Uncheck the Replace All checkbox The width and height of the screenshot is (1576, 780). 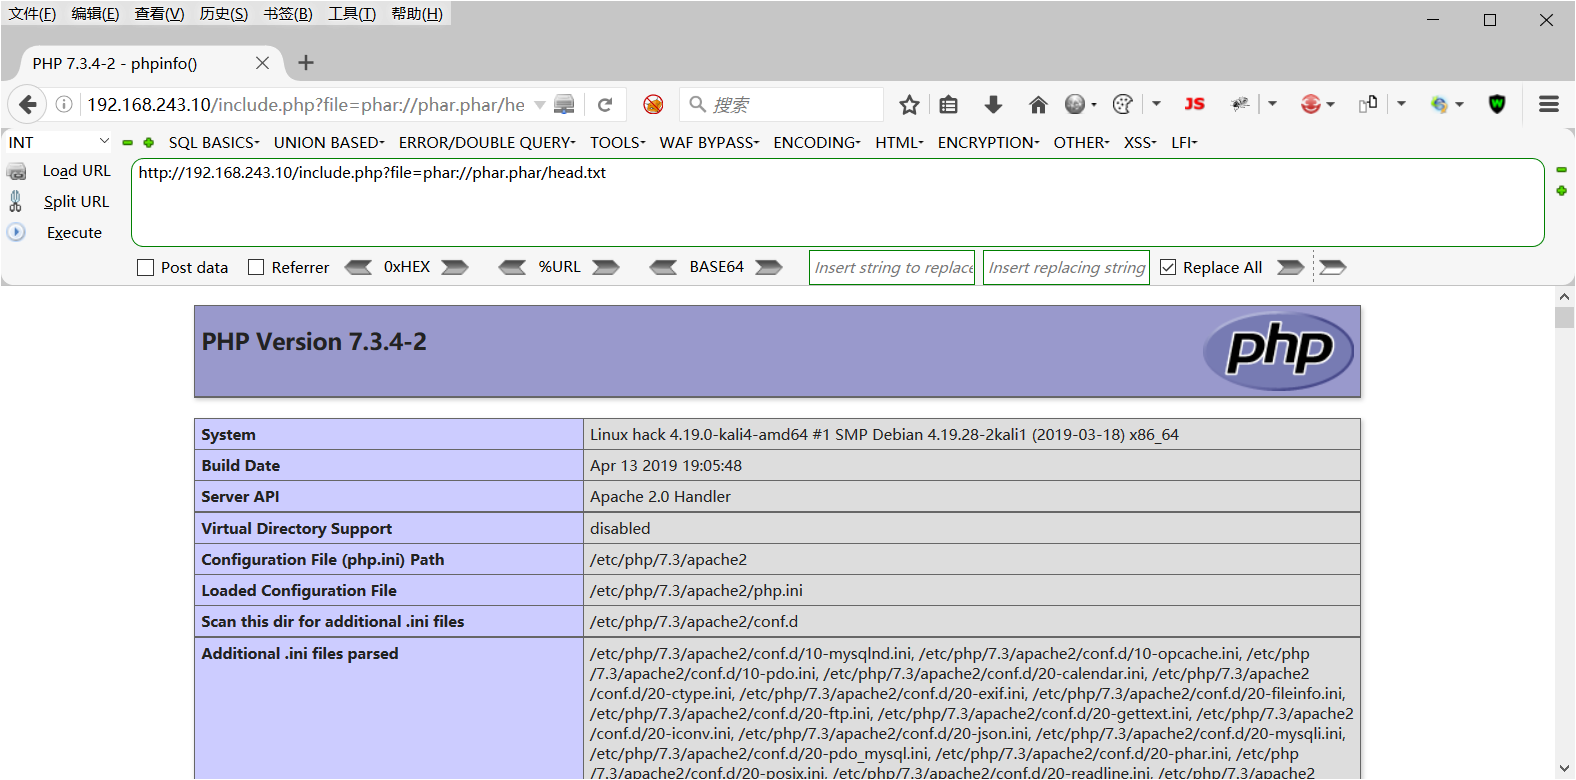[1168, 267]
